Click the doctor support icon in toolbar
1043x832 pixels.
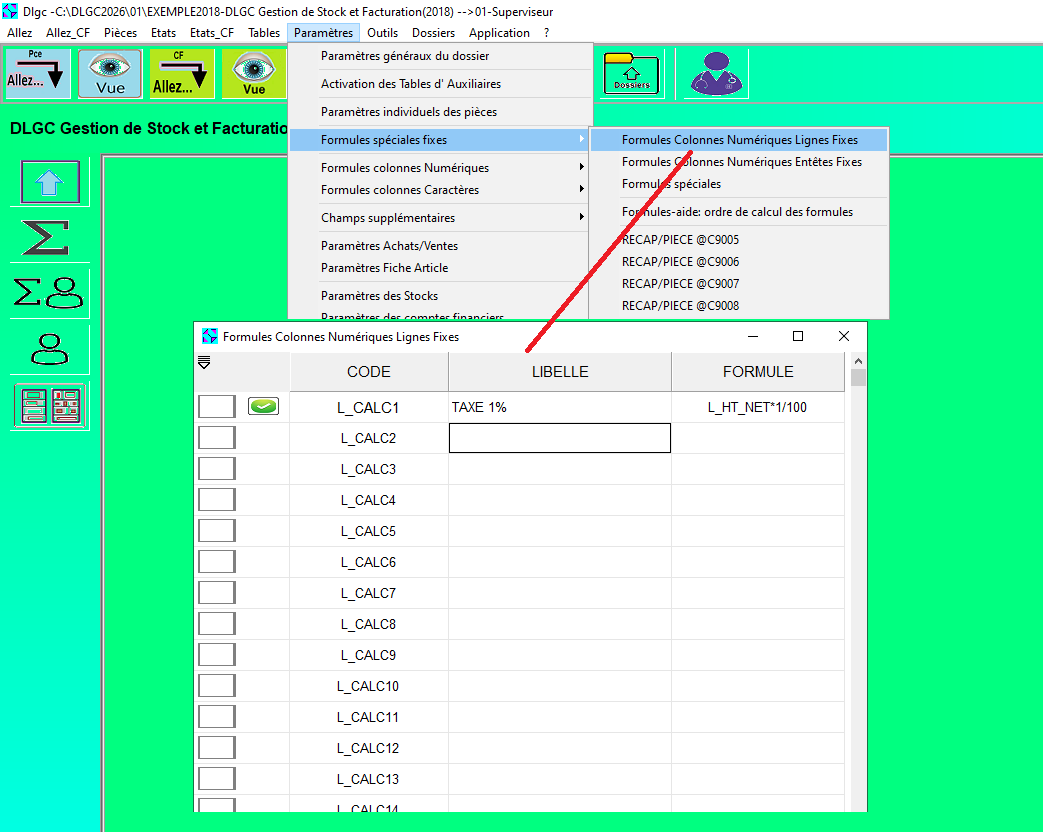[717, 74]
